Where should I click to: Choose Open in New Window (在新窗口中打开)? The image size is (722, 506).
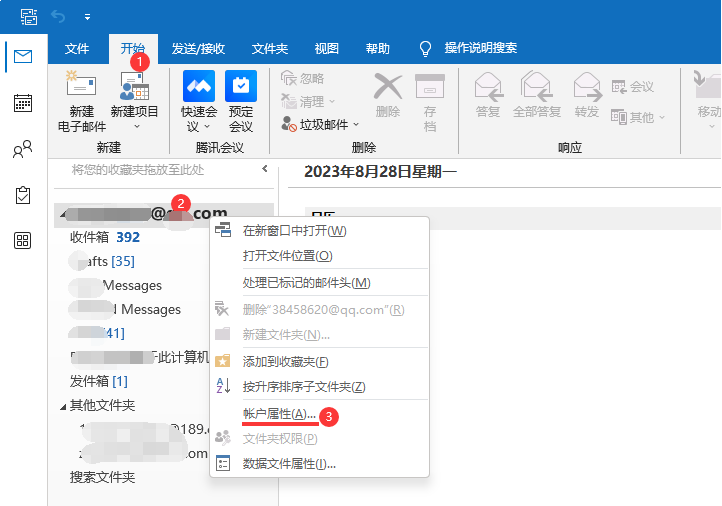pos(294,231)
